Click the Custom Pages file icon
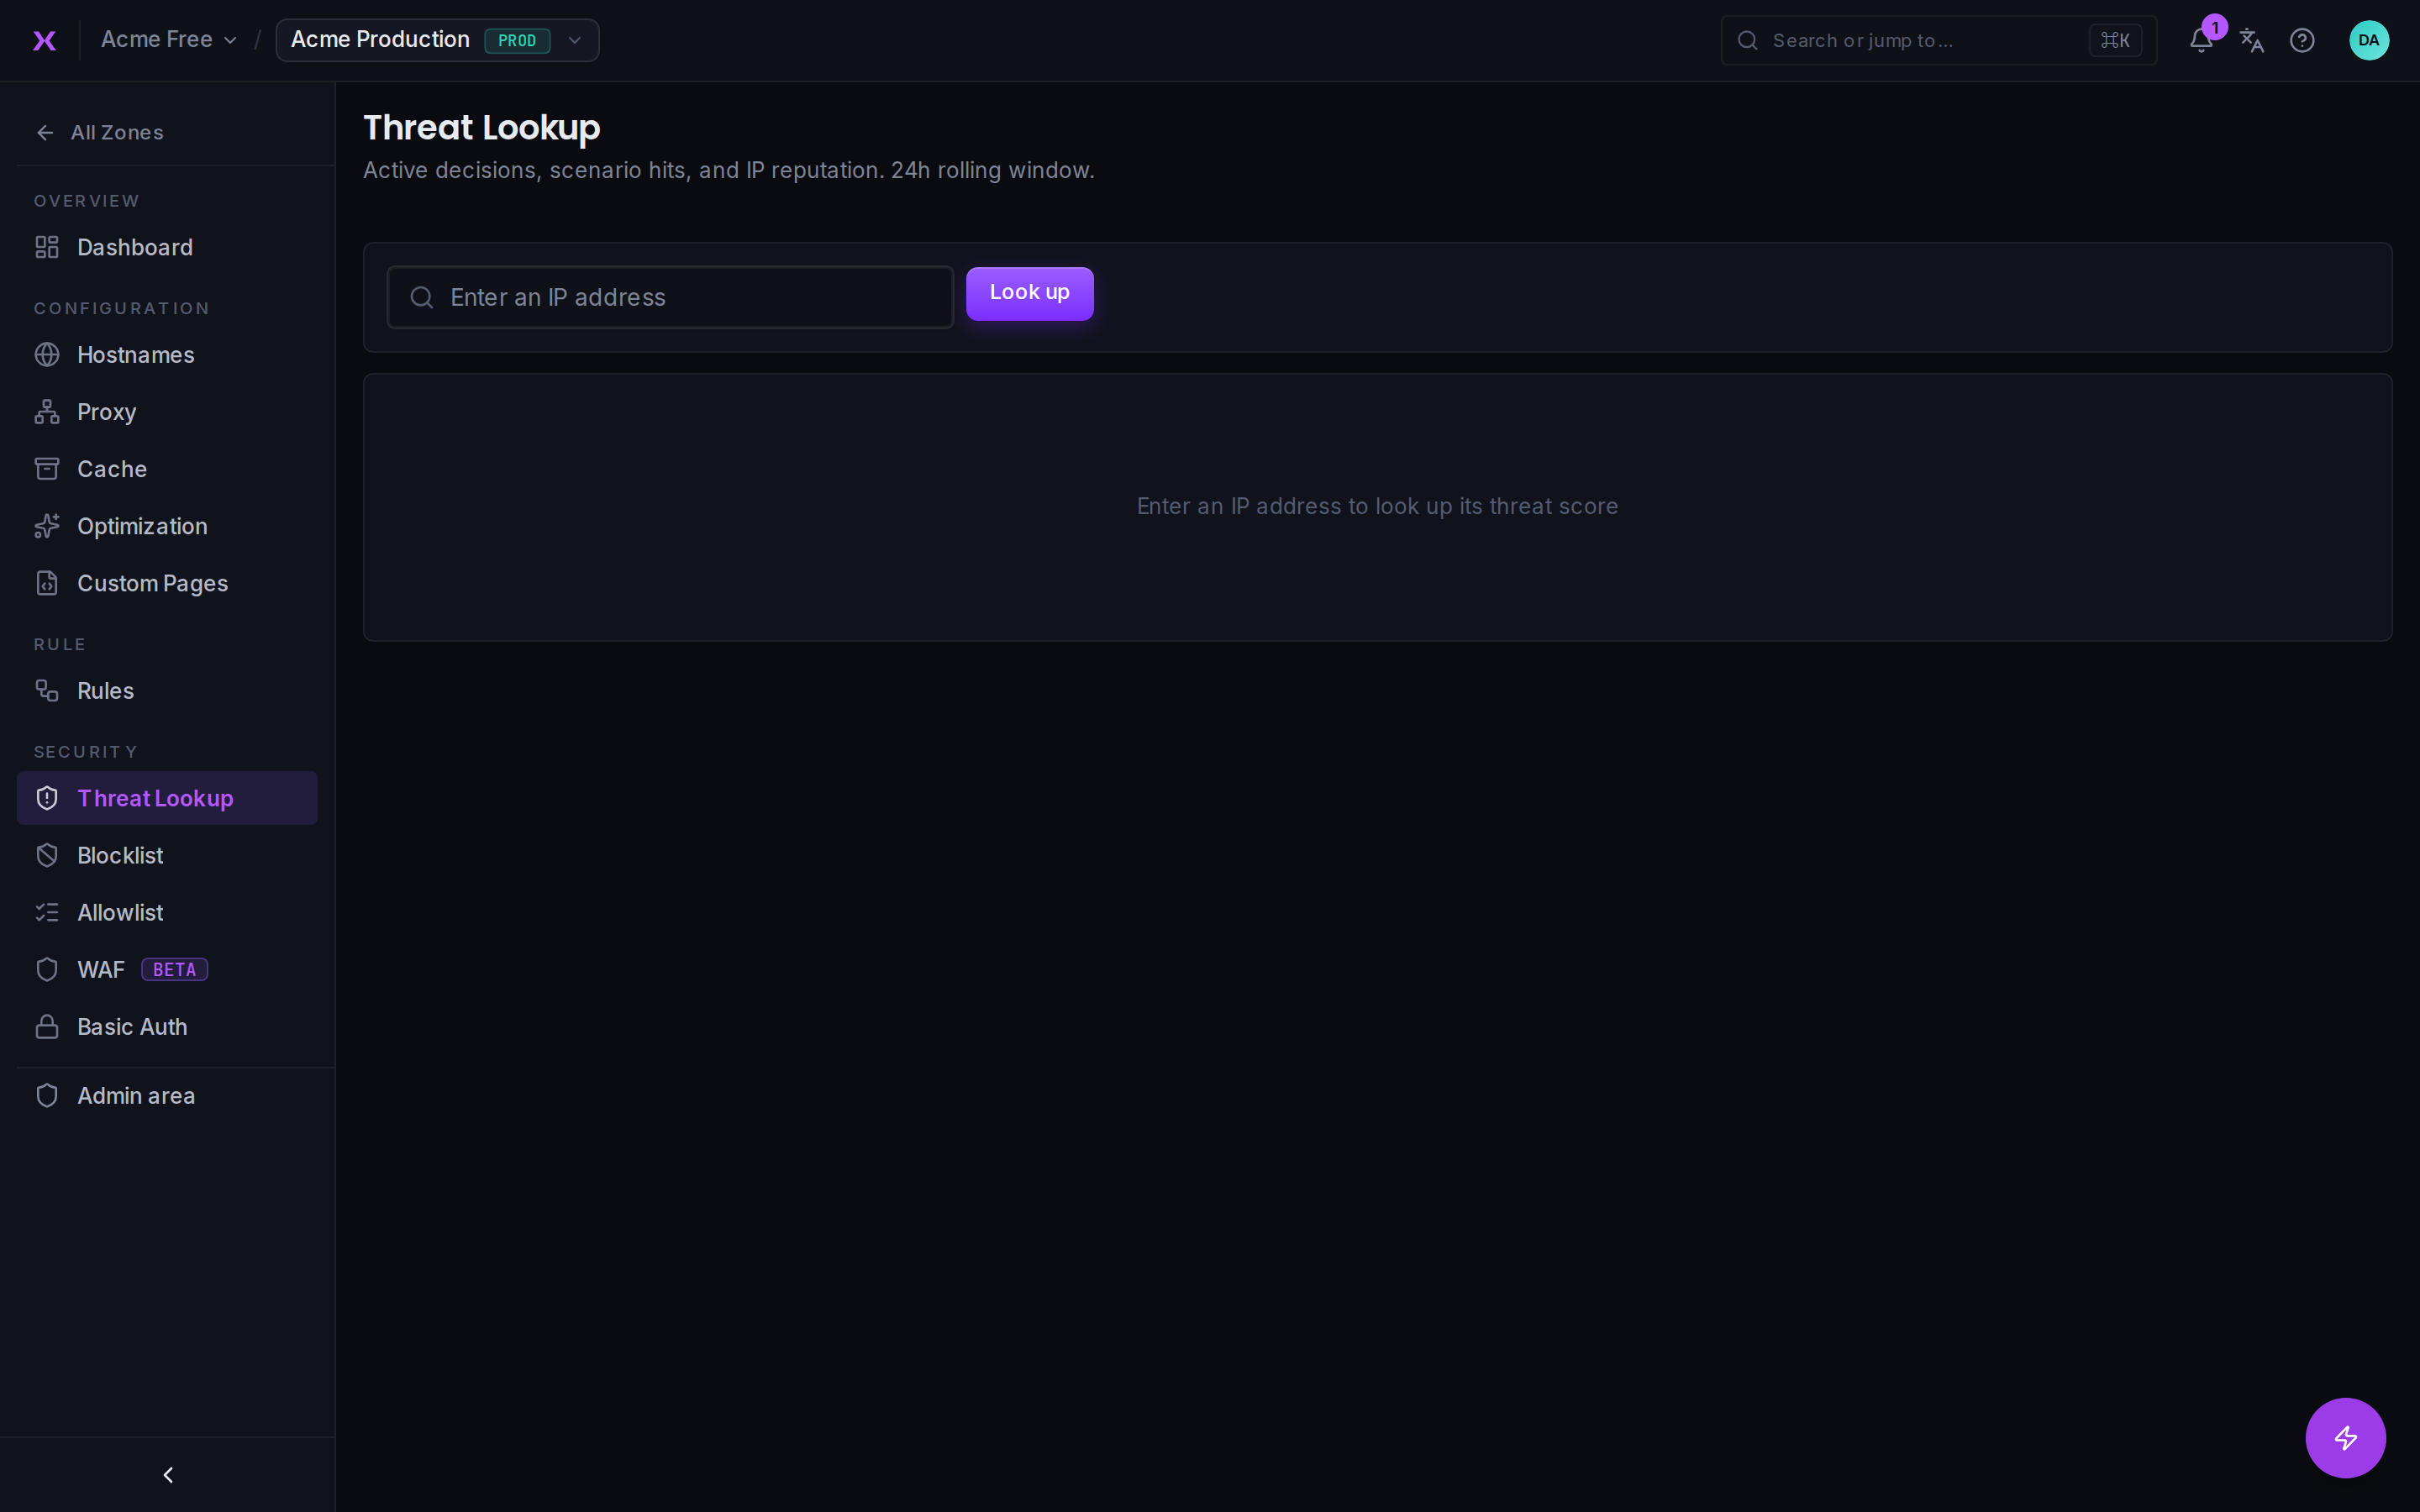Viewport: 2420px width, 1512px height. point(47,583)
